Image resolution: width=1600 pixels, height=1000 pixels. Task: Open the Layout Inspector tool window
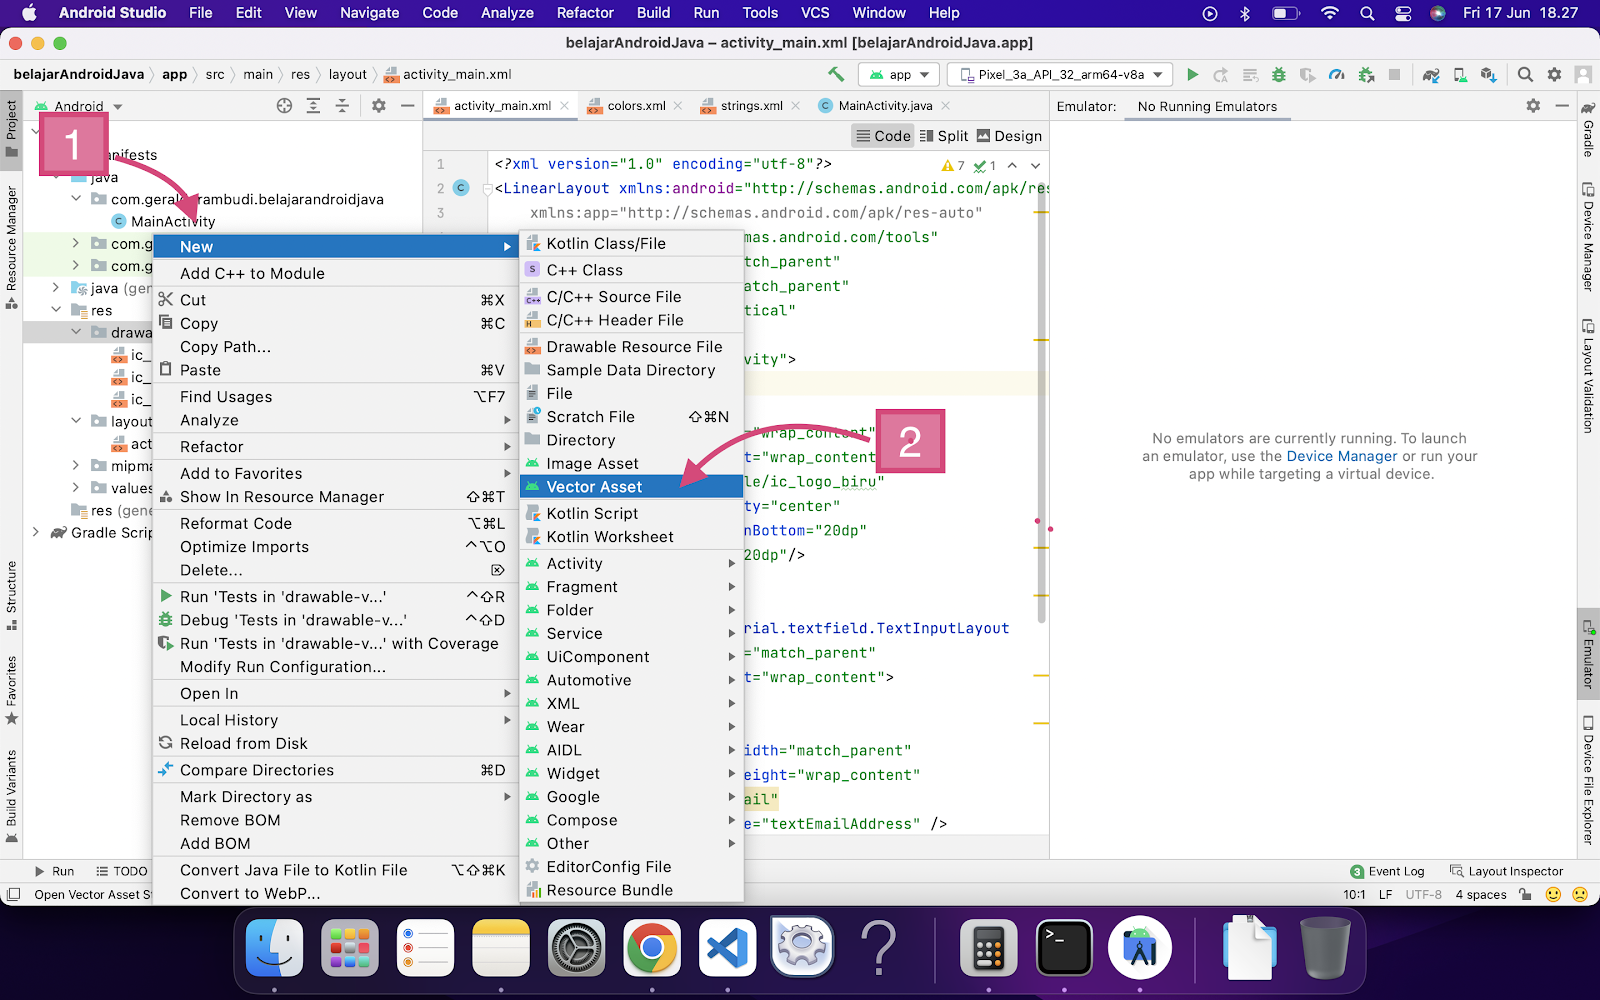pyautogui.click(x=1506, y=871)
